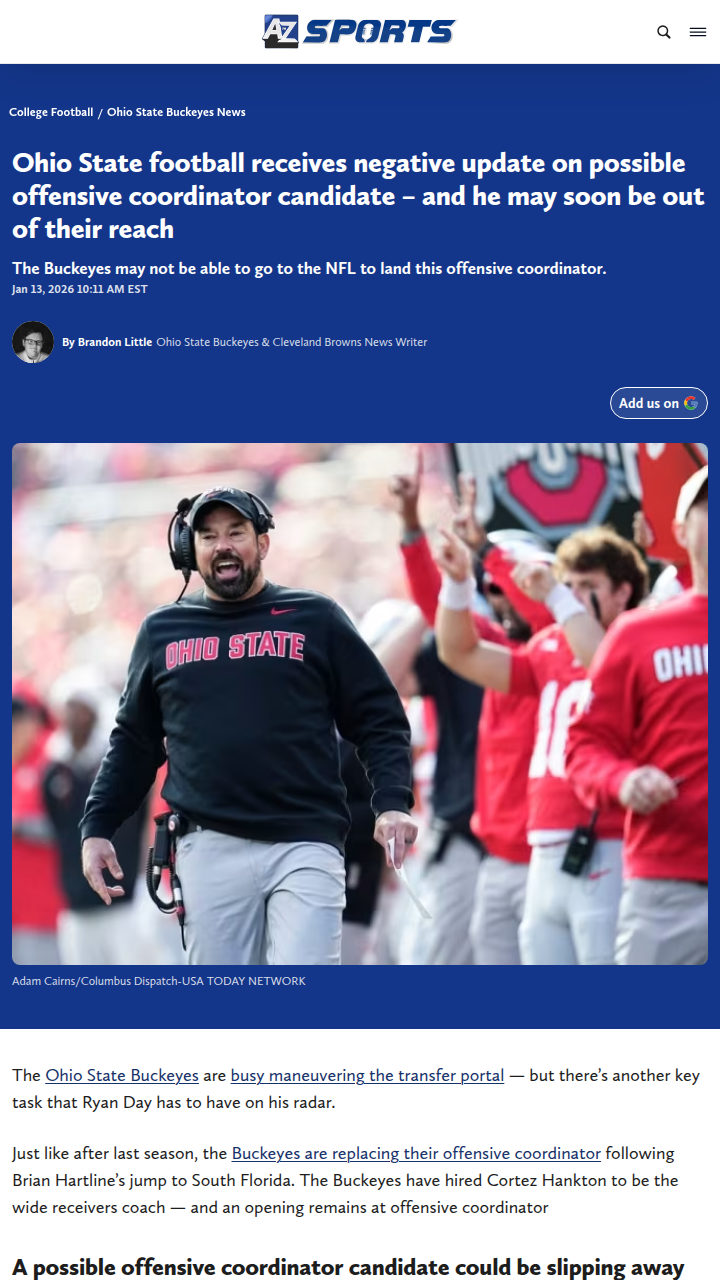Image resolution: width=720 pixels, height=1280 pixels.
Task: Click the Google G logo icon
Action: (691, 403)
